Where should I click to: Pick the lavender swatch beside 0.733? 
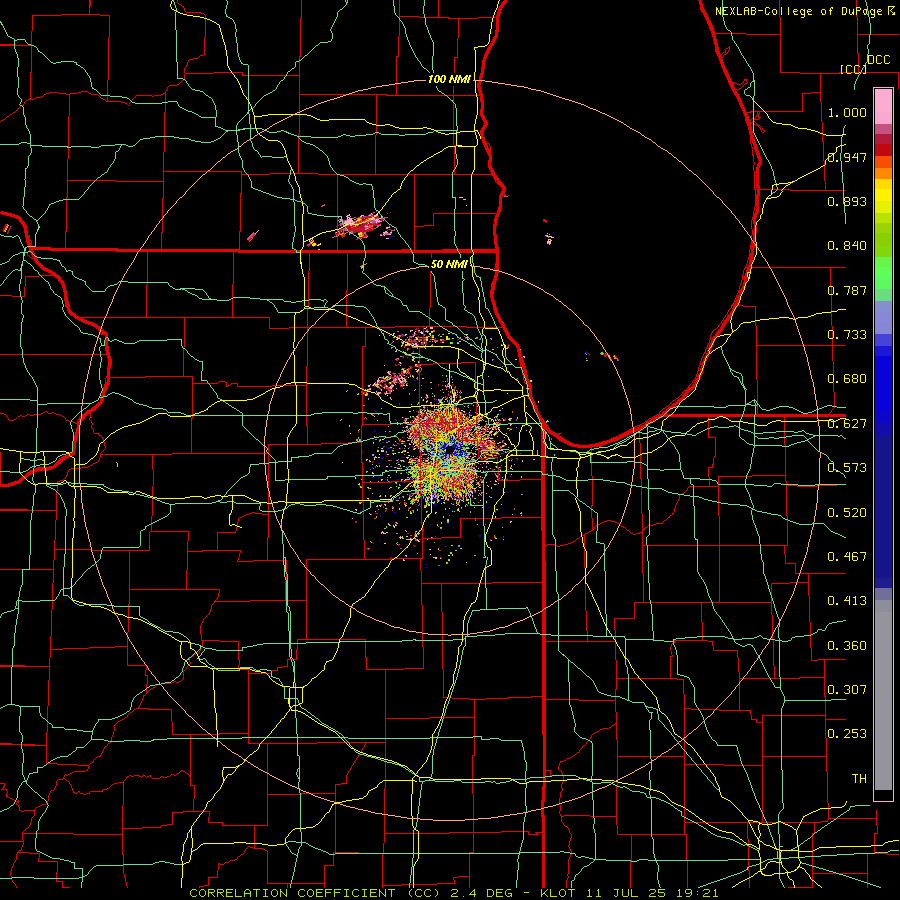pos(883,319)
